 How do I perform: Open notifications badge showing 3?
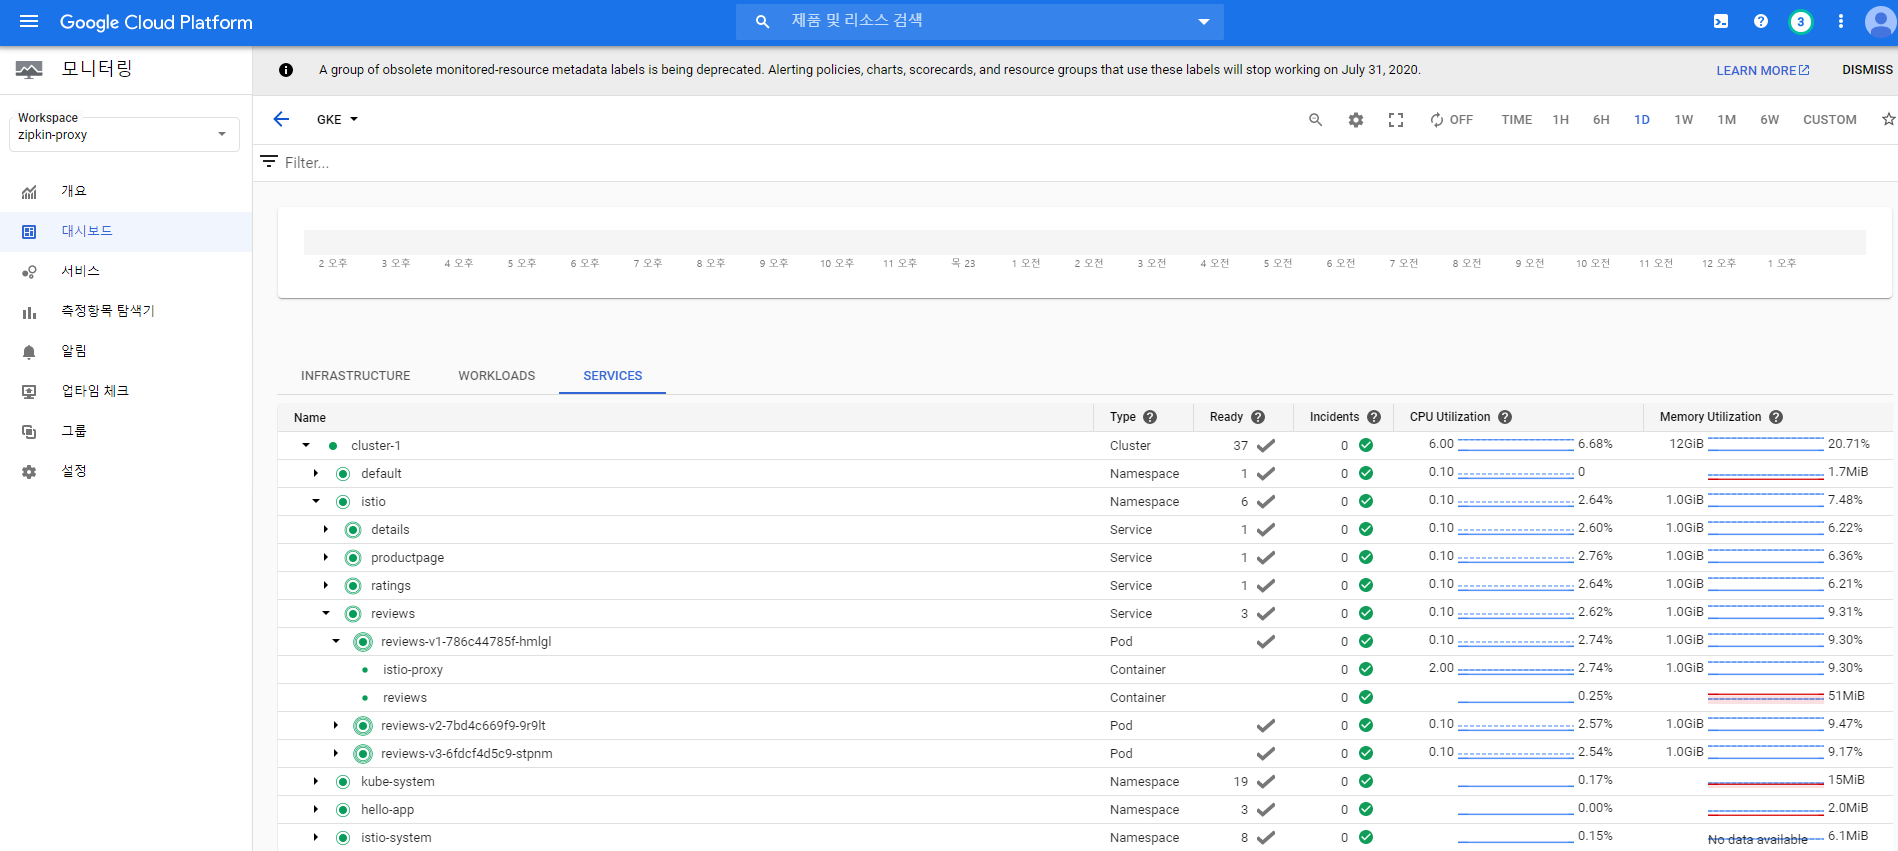click(1801, 21)
